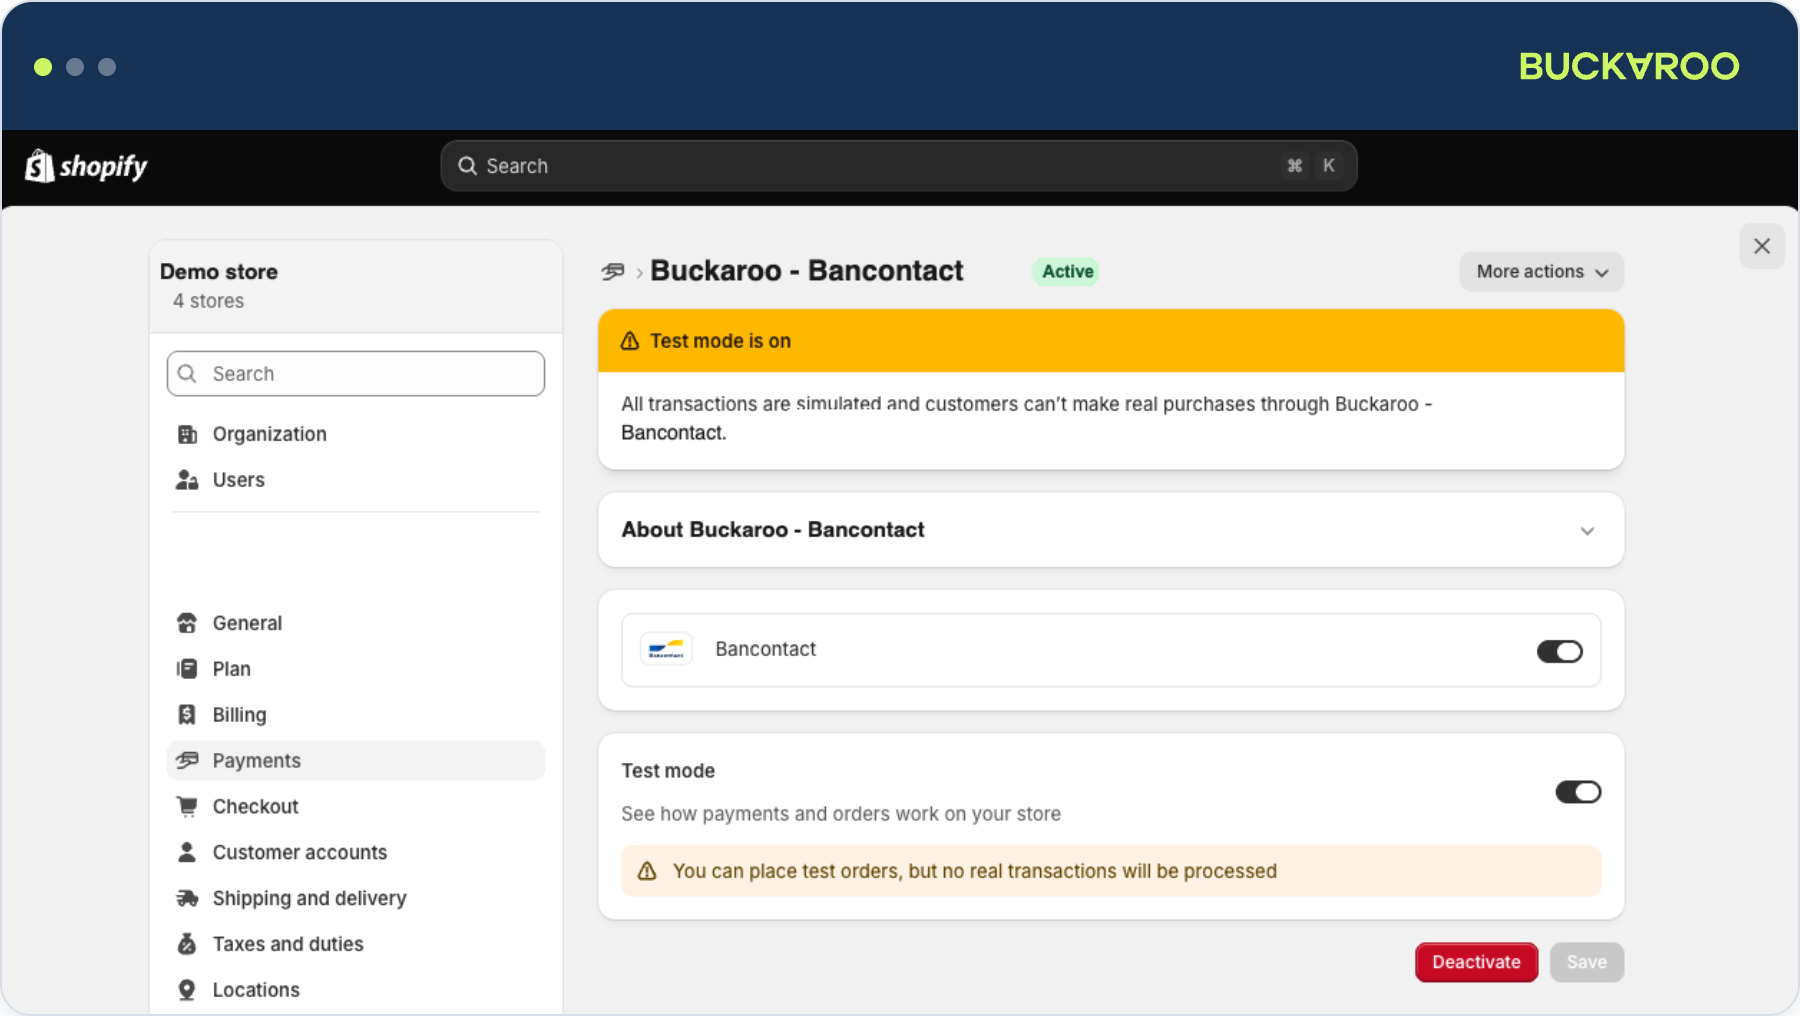1800x1016 pixels.
Task: Click the magnifier icon in top search bar
Action: pos(467,166)
